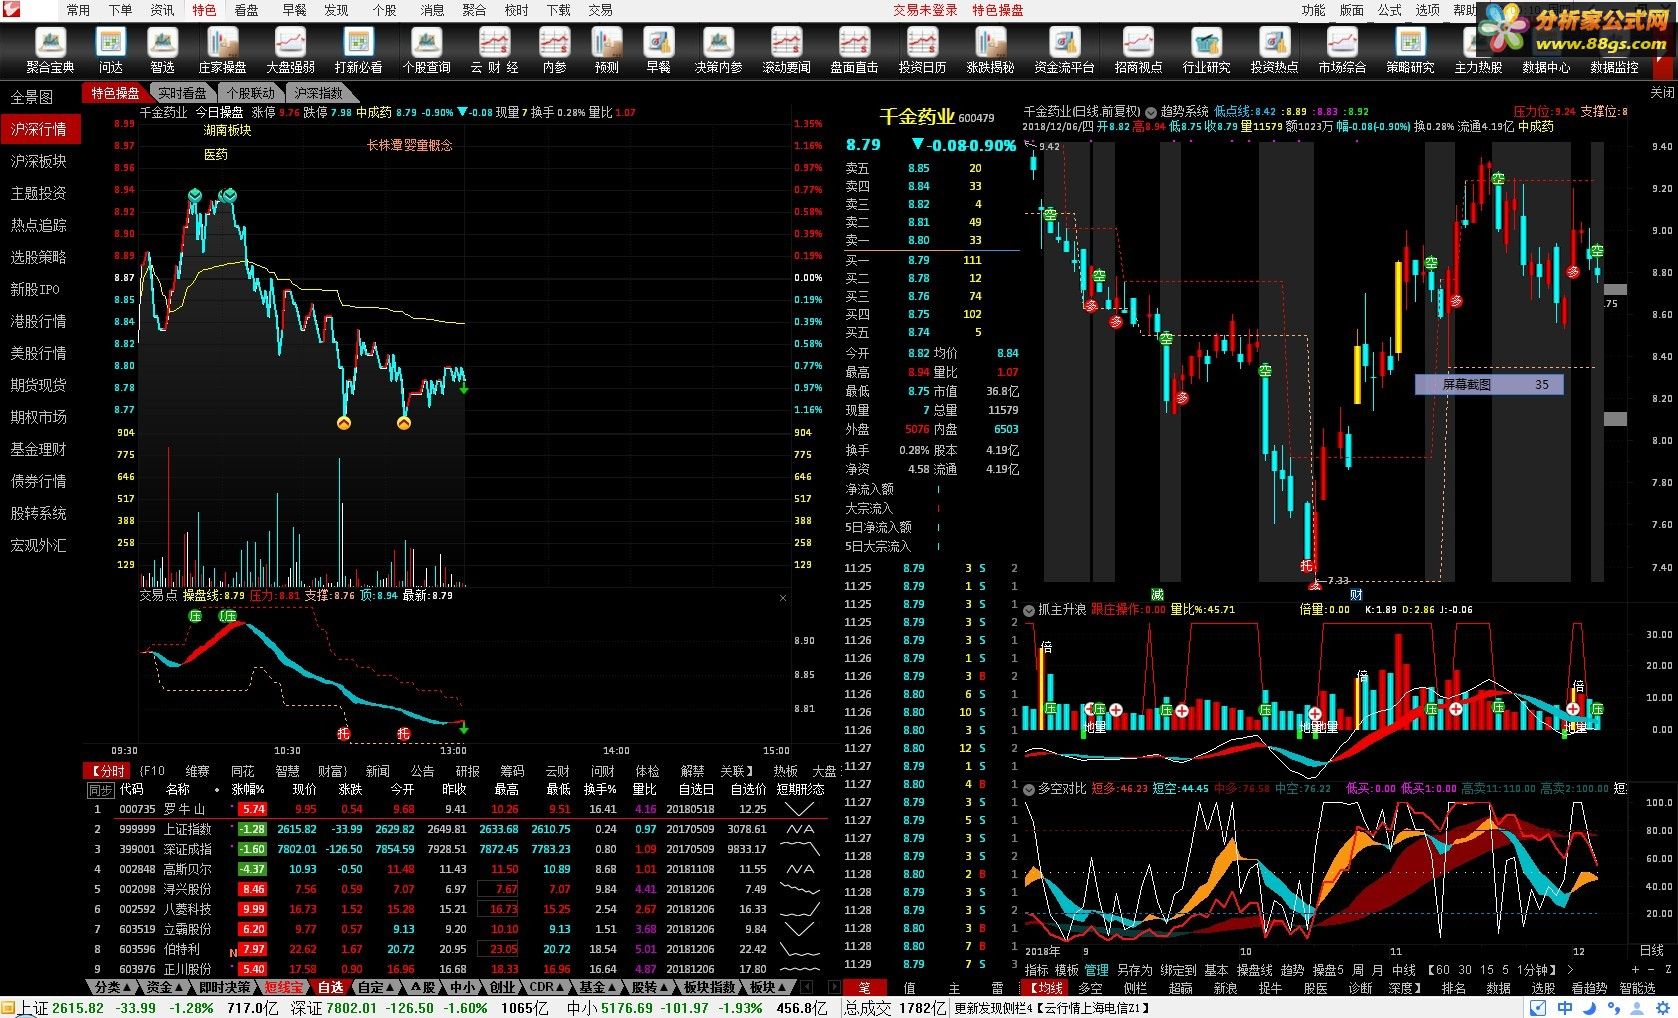1678x1018 pixels.
Task: Open the 策略研究 toolbar icon
Action: pos(1410,50)
